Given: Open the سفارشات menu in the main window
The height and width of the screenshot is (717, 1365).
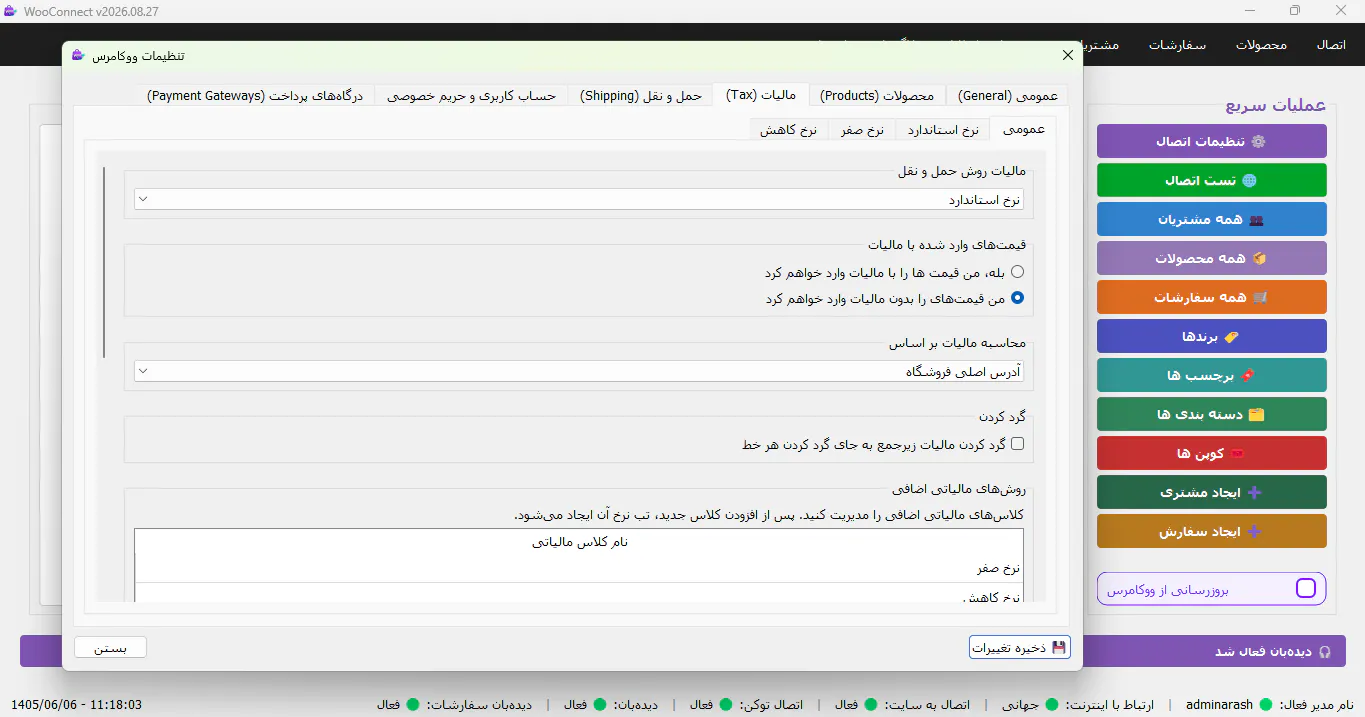Looking at the screenshot, I should (x=1177, y=45).
